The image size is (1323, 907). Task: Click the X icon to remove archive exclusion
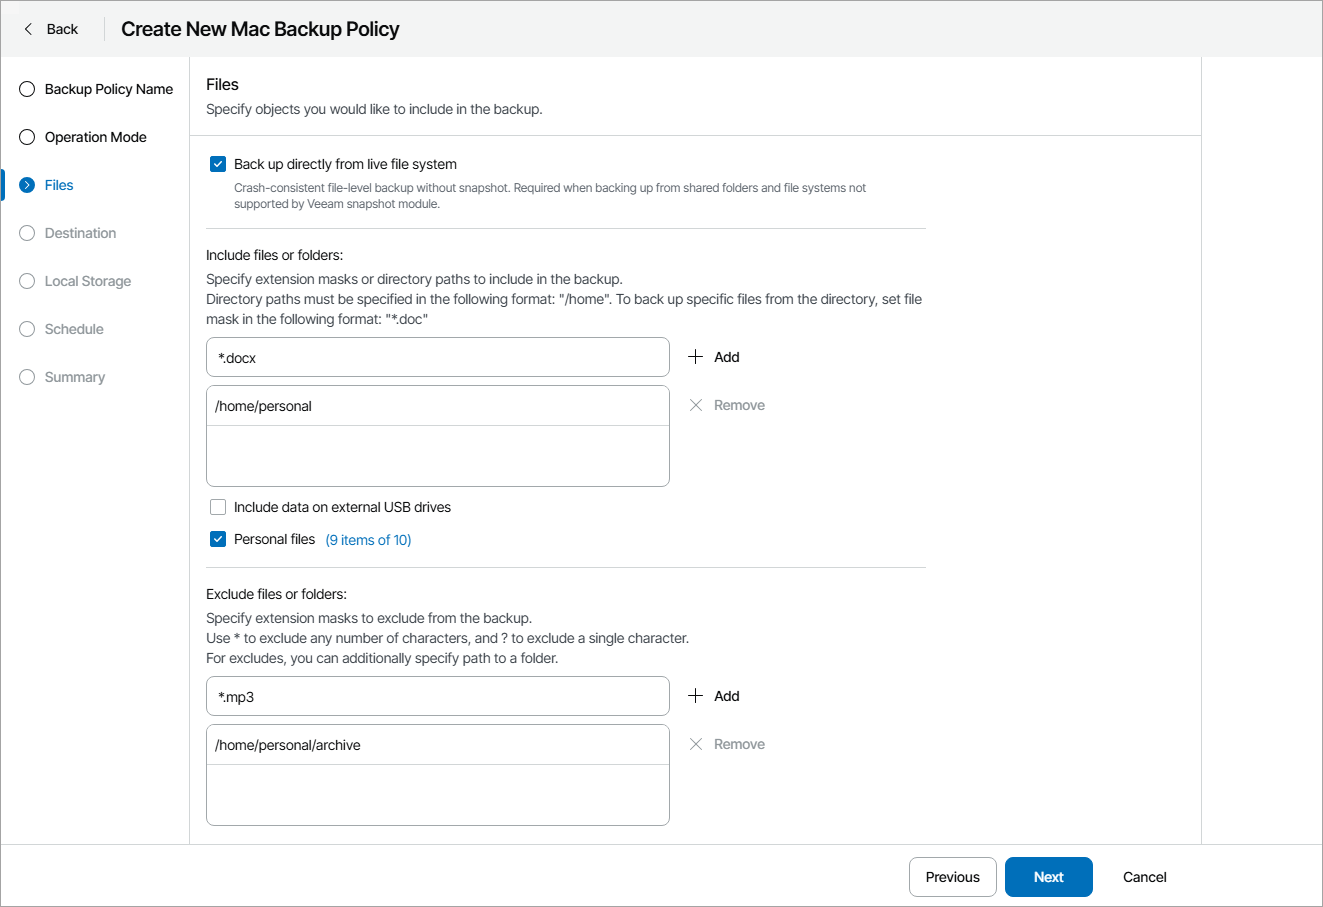click(x=696, y=744)
